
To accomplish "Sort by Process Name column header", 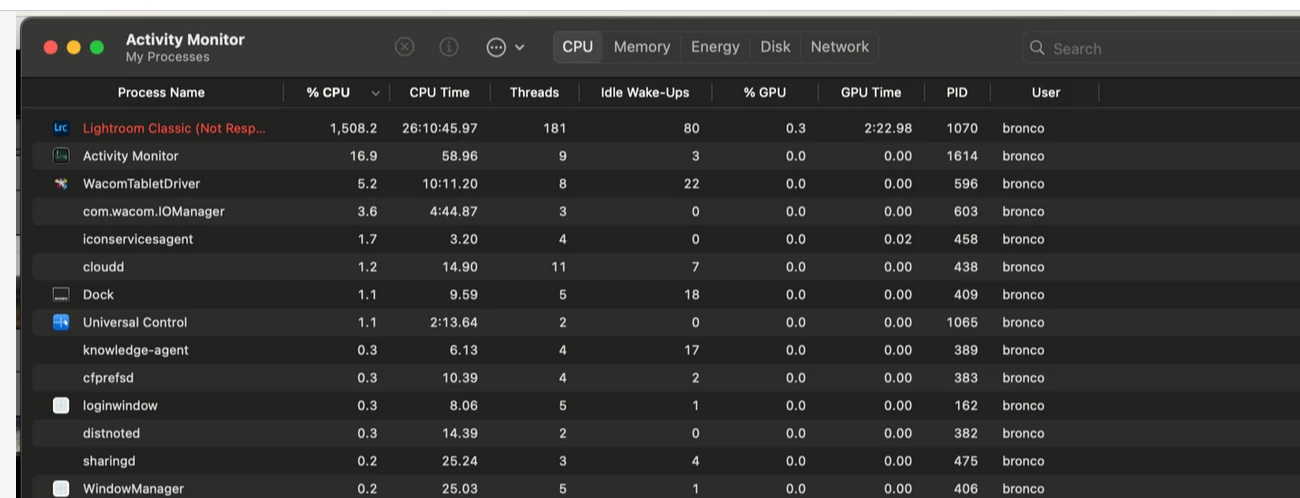I will click(161, 93).
